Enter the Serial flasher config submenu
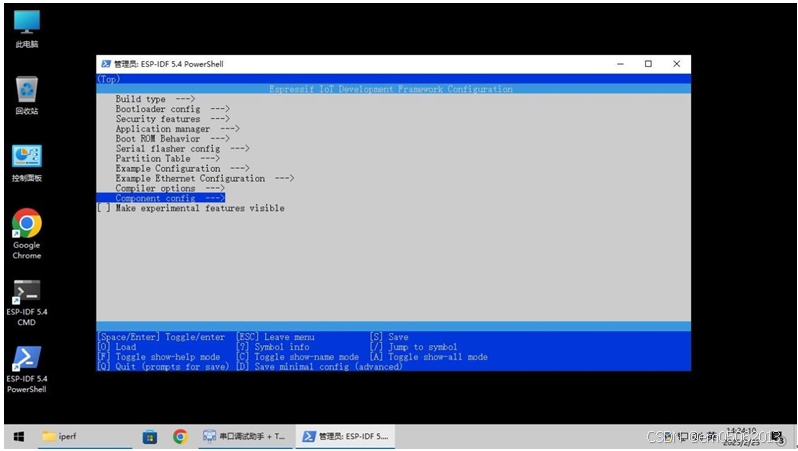The height and width of the screenshot is (451, 798). click(x=182, y=149)
